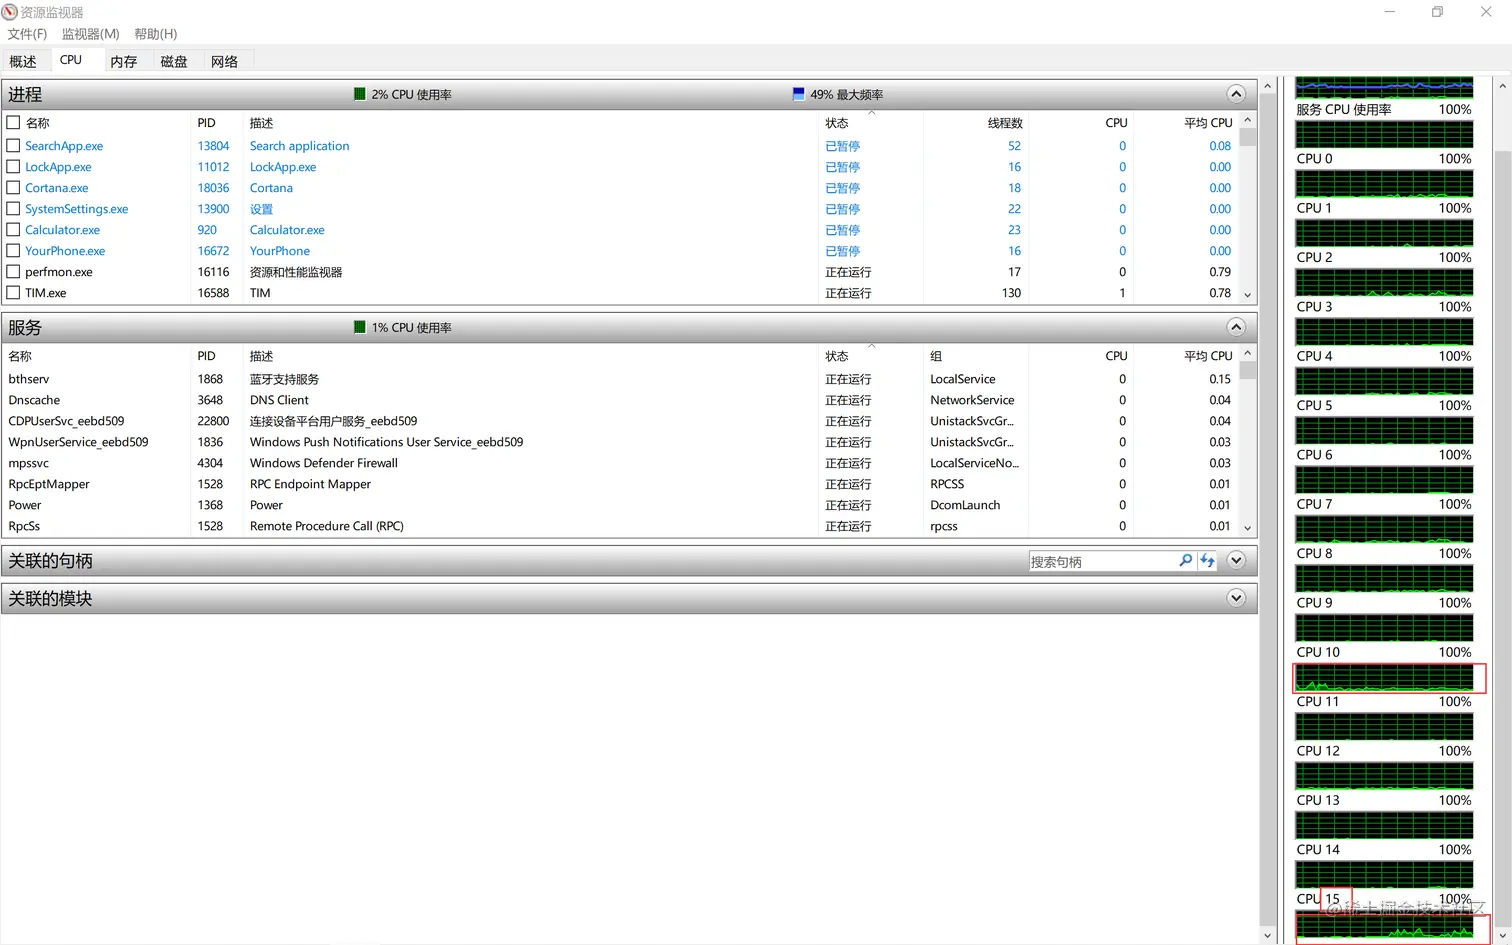1512x945 pixels.
Task: Click the search icon in the handles search box
Action: tap(1185, 561)
